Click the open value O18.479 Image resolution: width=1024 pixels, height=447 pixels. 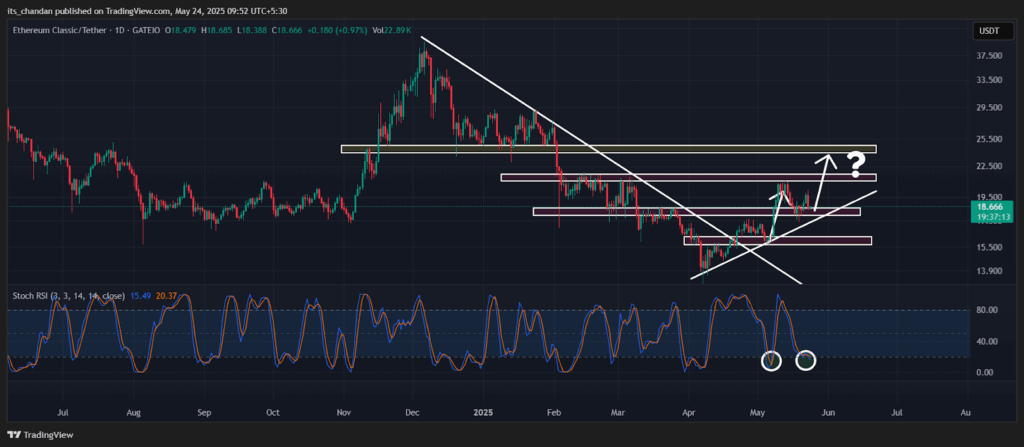[x=180, y=31]
